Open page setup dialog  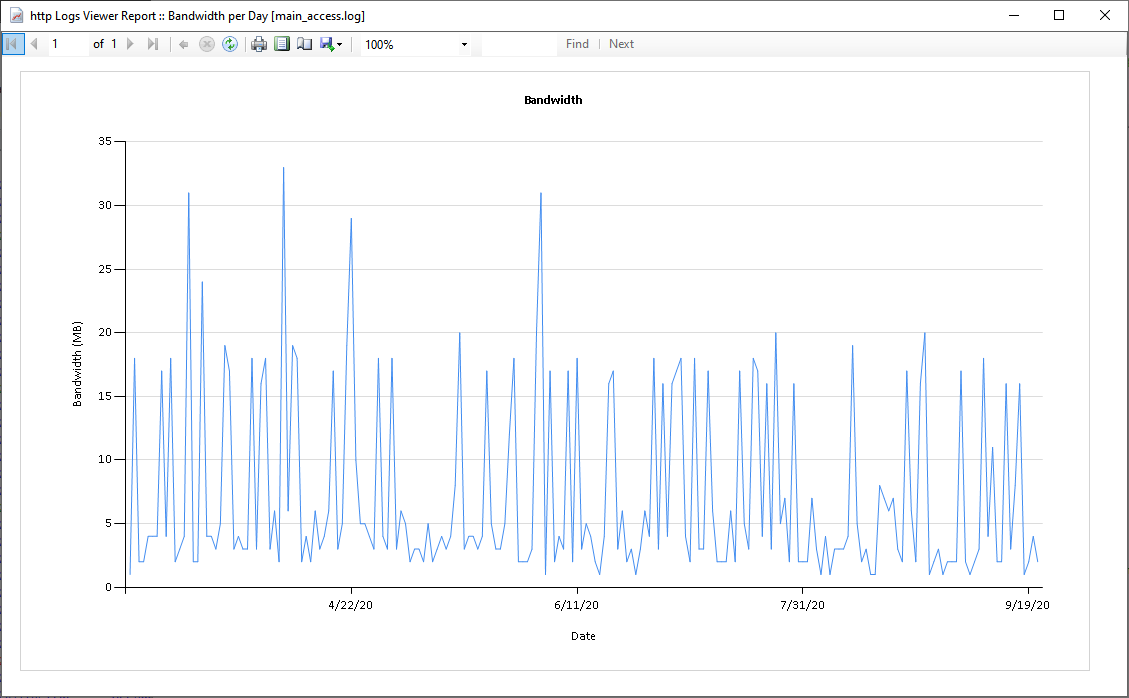[x=305, y=45]
